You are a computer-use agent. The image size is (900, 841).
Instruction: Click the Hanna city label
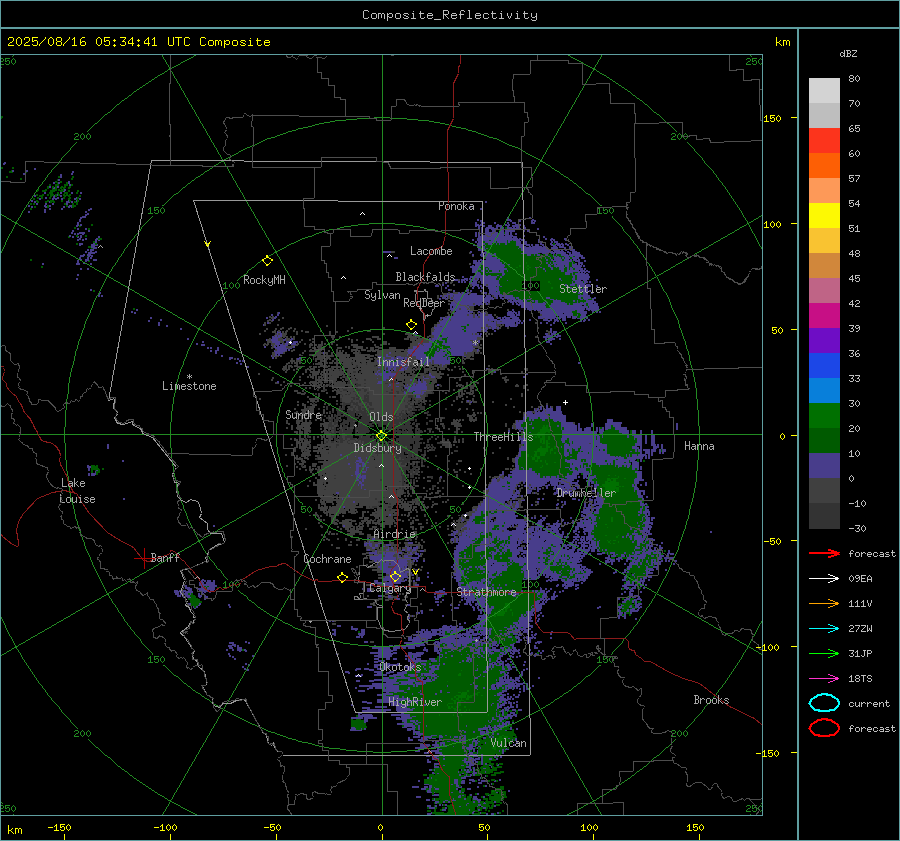click(699, 446)
